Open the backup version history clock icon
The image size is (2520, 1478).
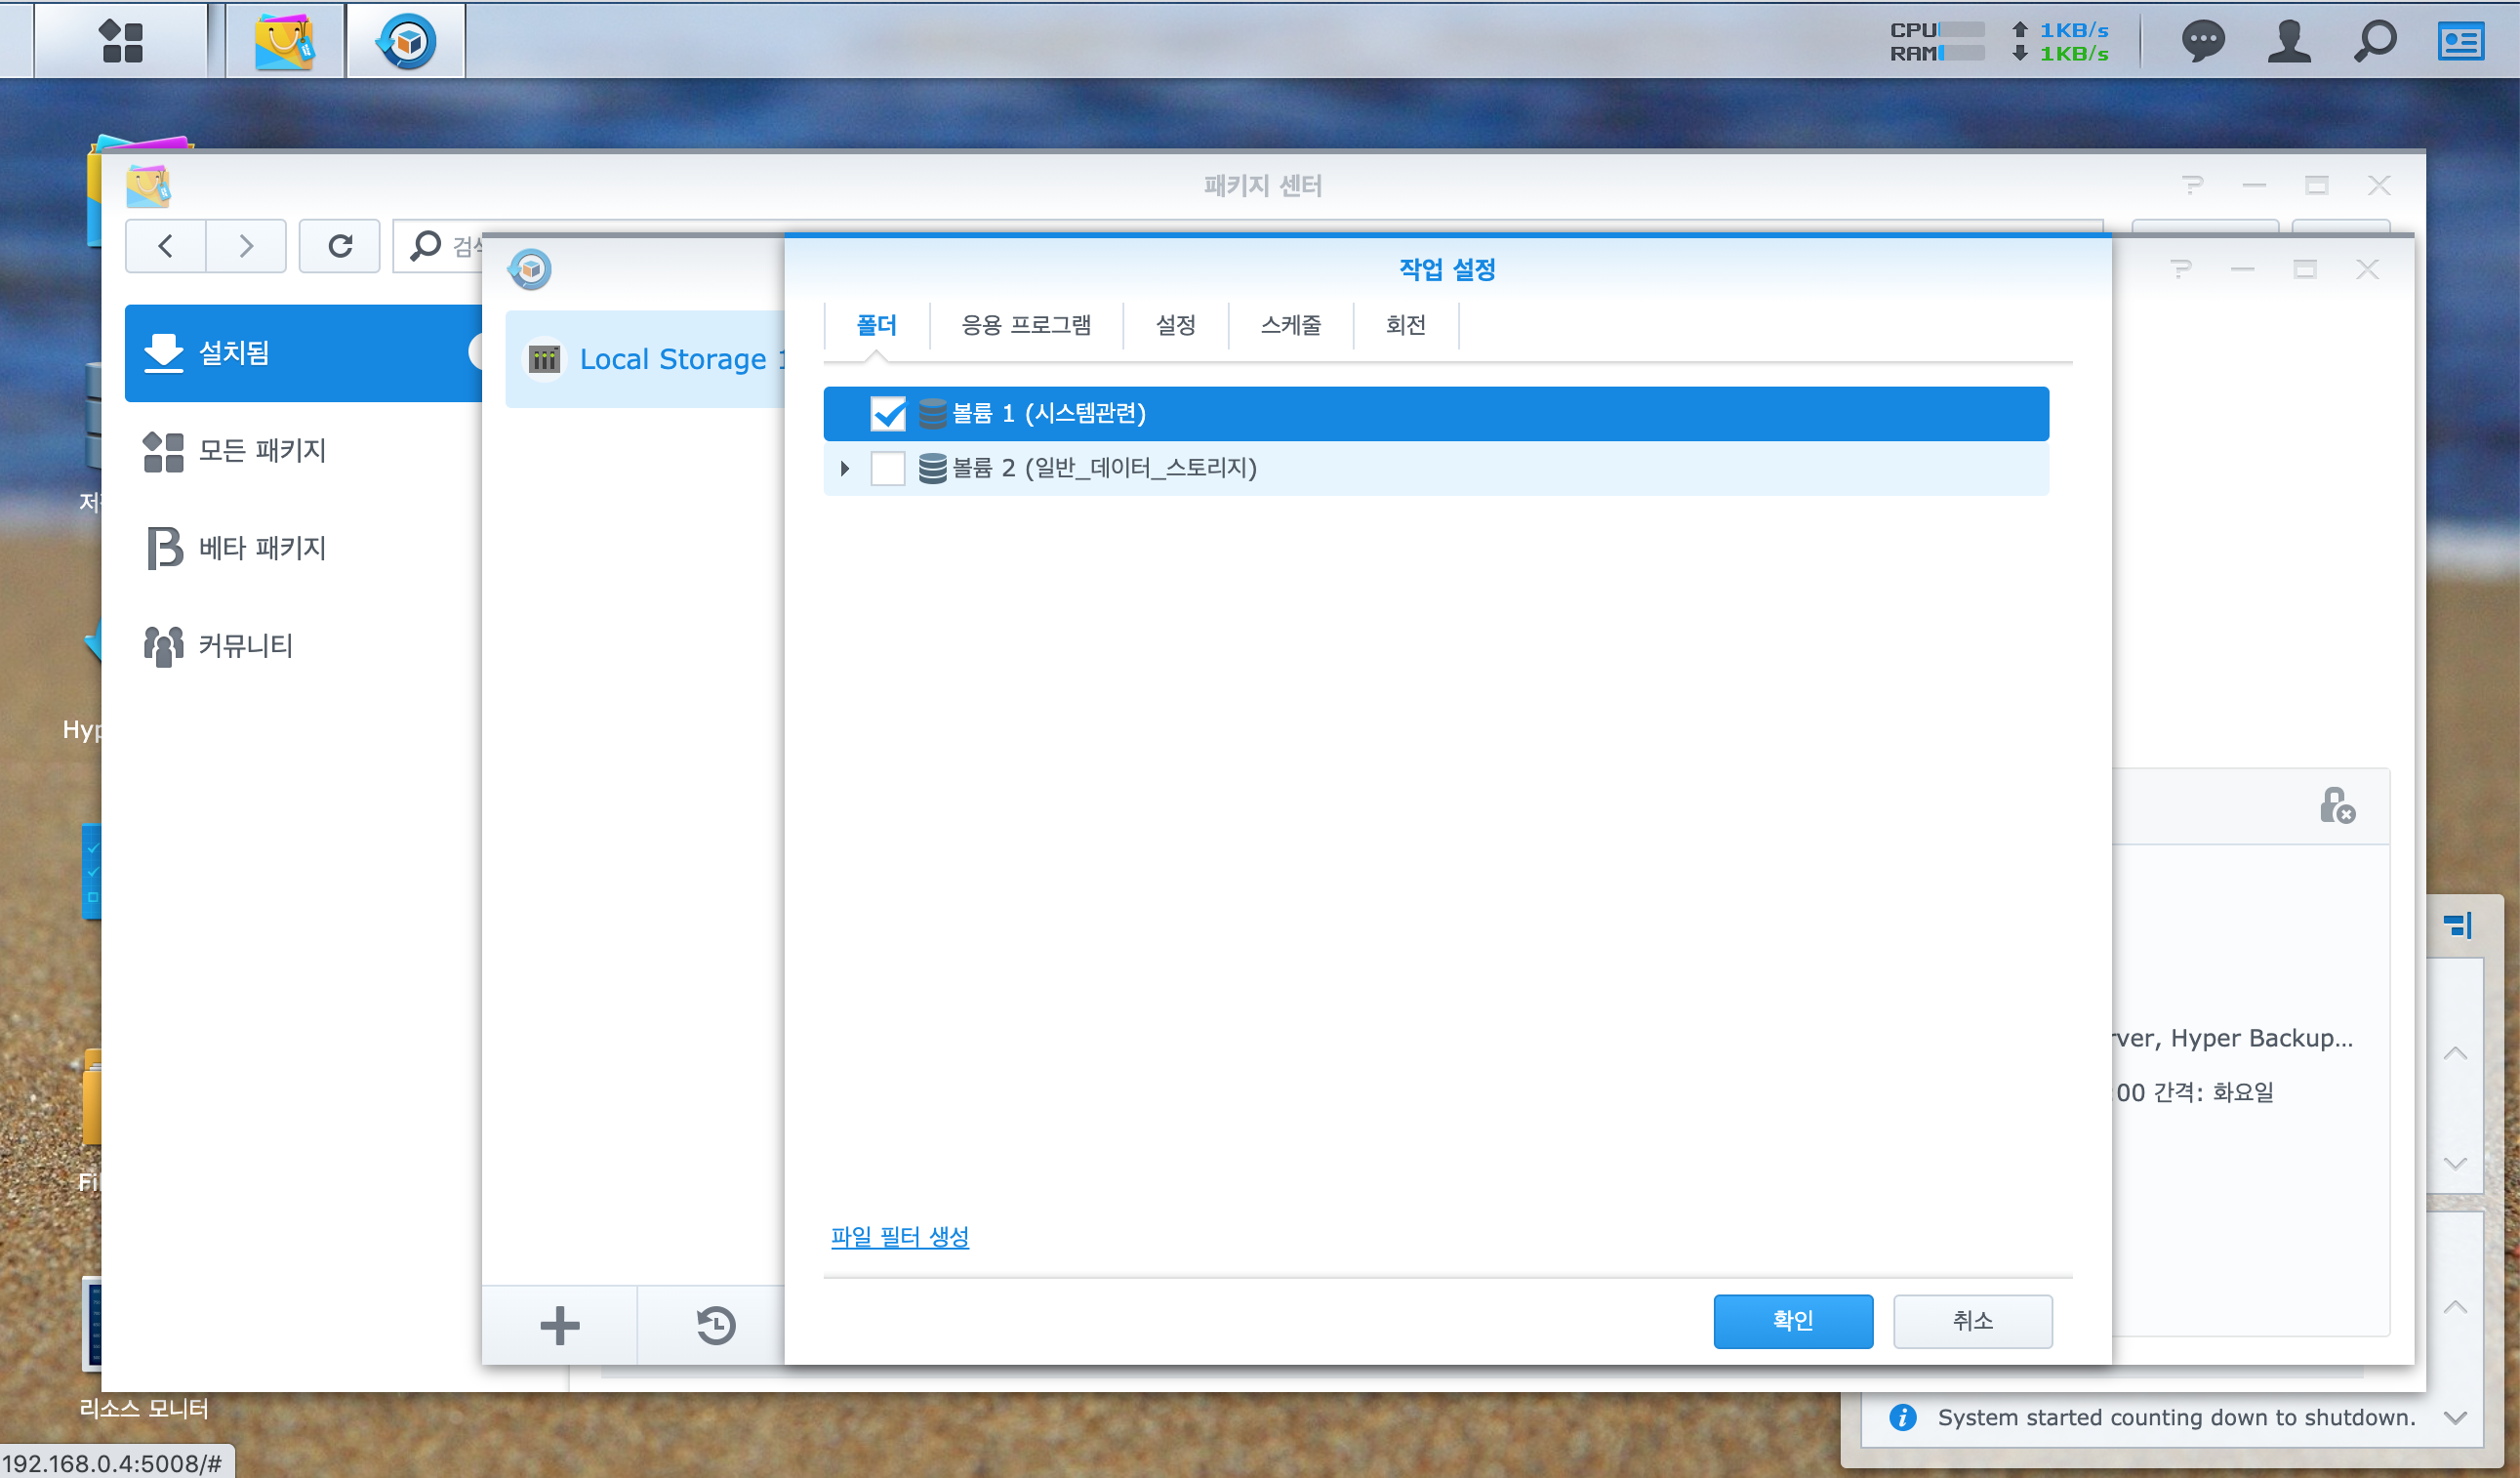pyautogui.click(x=715, y=1326)
